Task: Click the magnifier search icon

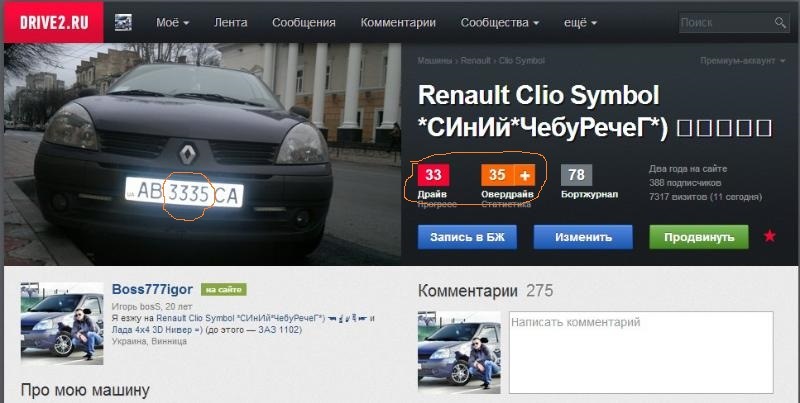Action: point(780,22)
